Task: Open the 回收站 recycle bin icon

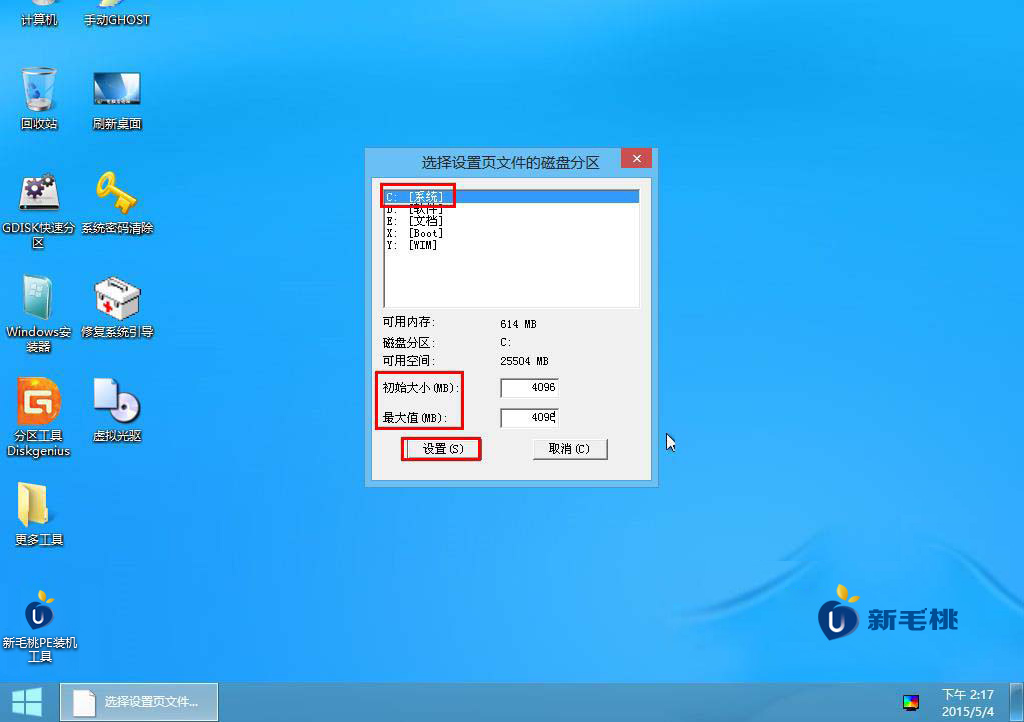Action: tap(39, 93)
